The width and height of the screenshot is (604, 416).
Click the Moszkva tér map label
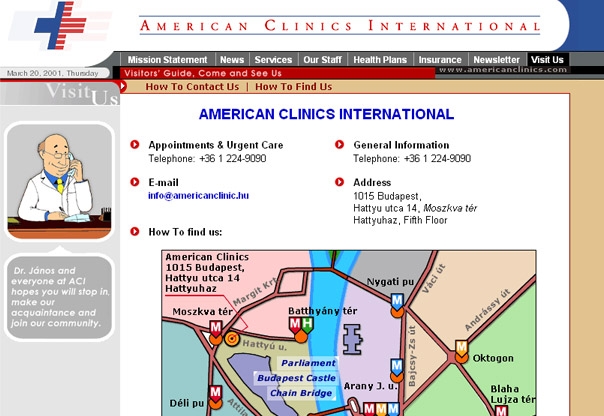coord(202,311)
